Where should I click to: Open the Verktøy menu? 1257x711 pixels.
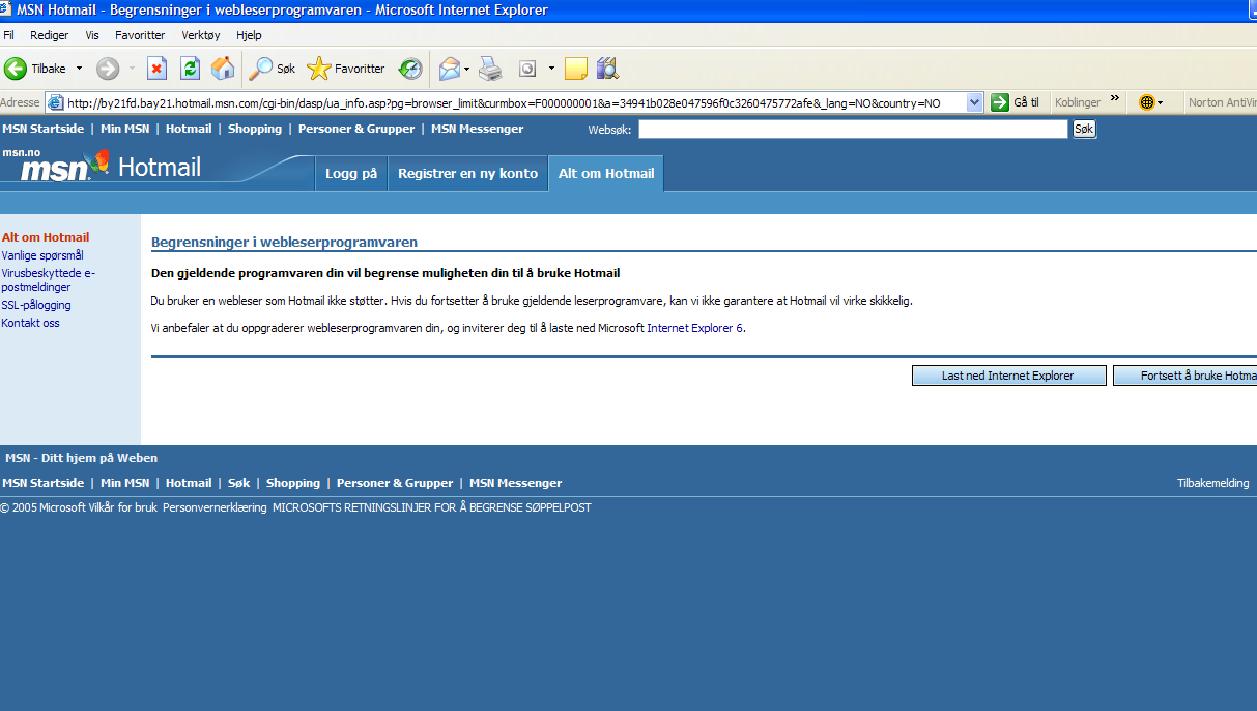pos(201,34)
